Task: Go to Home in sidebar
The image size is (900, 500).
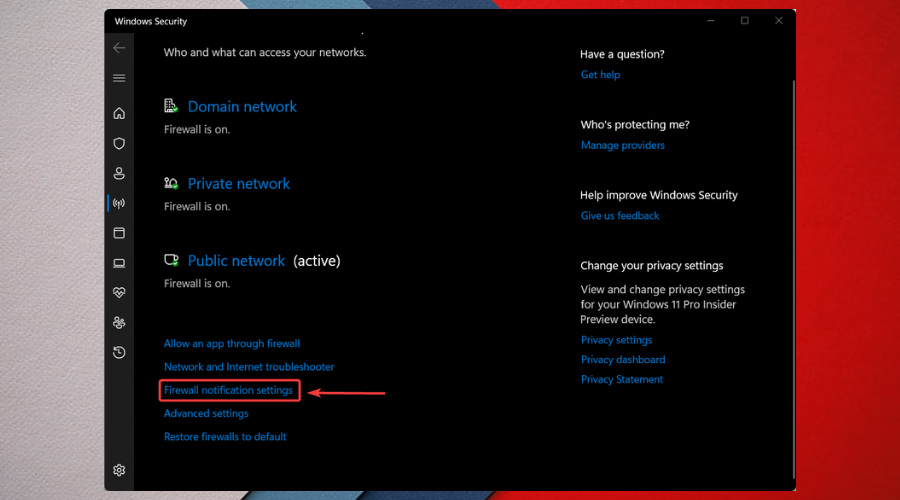Action: [119, 113]
